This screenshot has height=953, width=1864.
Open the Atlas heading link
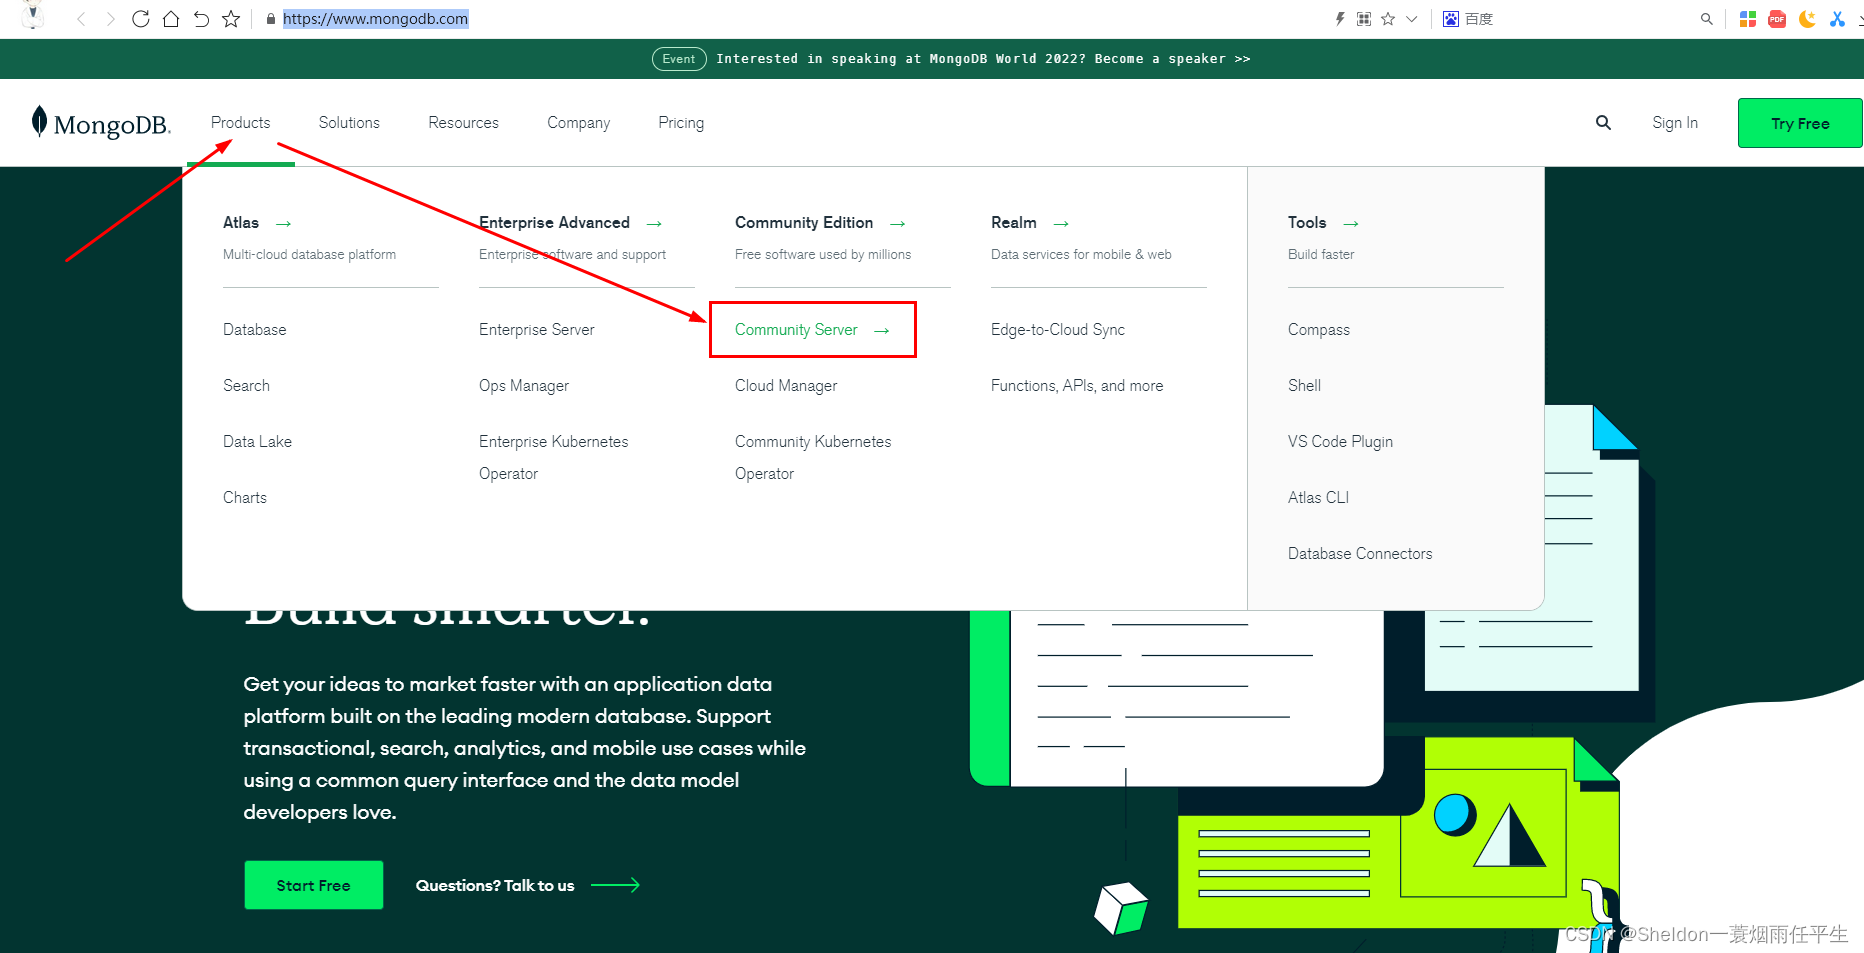241,223
